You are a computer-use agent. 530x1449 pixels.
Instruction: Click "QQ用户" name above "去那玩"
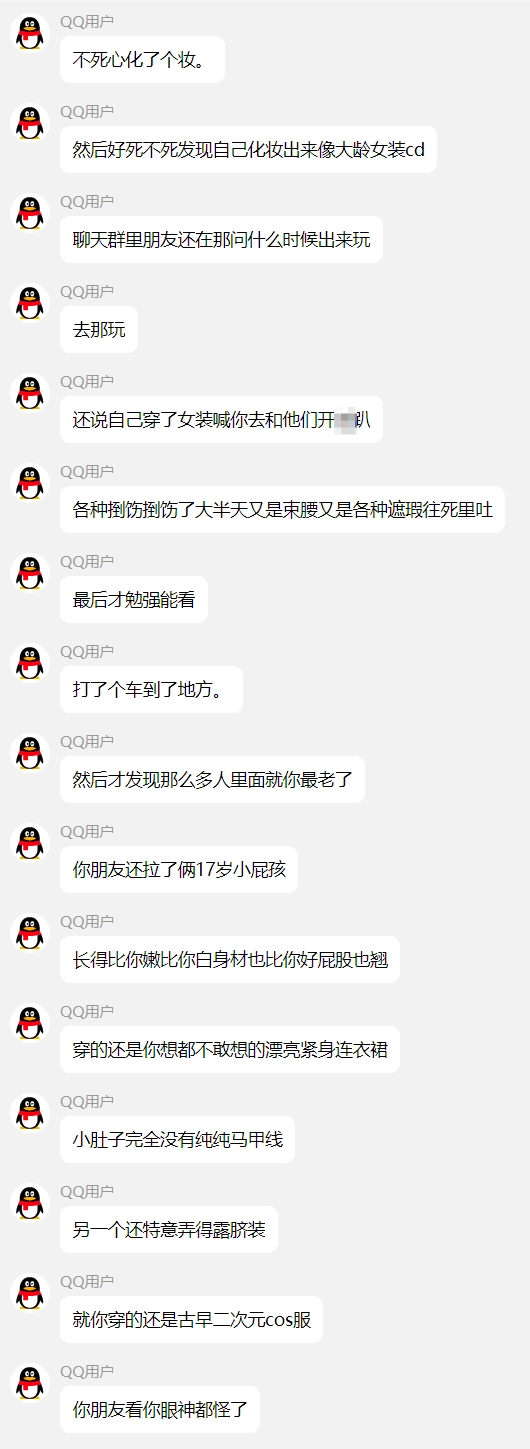87,291
